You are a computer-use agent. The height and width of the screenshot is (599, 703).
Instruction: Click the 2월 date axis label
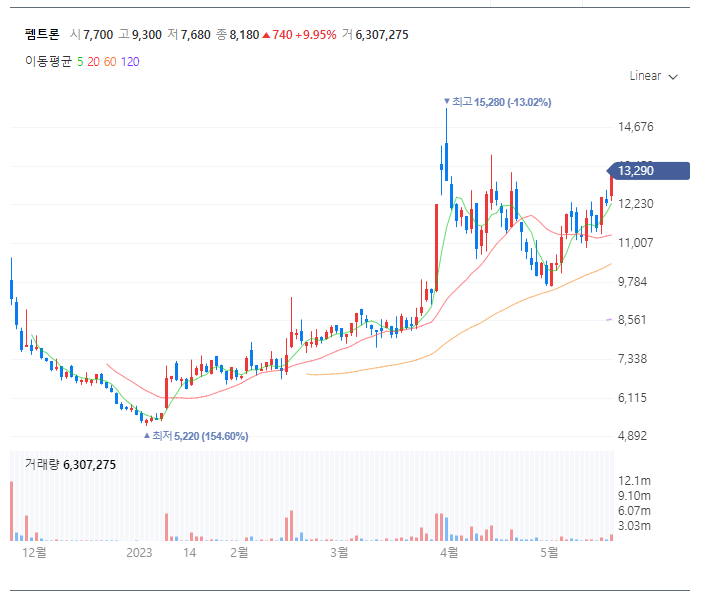click(239, 552)
